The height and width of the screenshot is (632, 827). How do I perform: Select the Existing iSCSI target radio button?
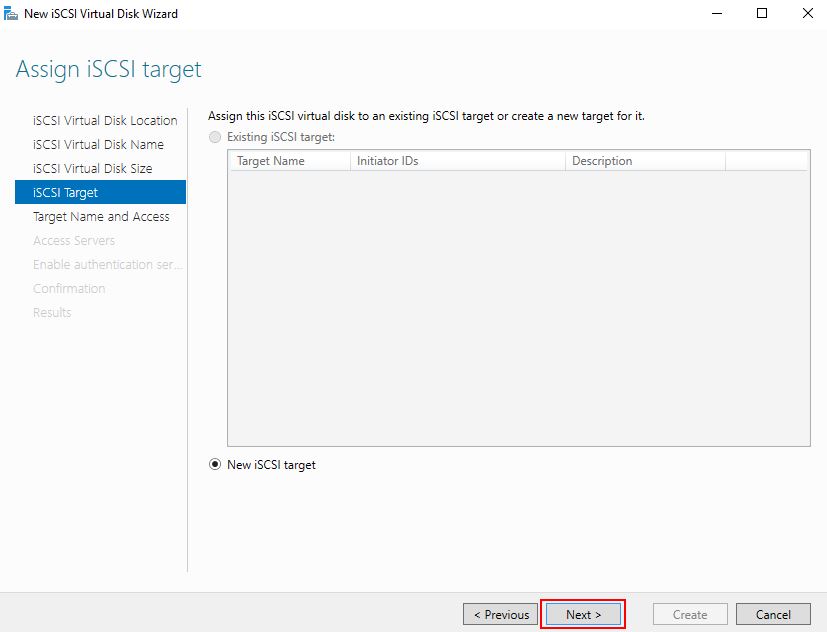(215, 137)
